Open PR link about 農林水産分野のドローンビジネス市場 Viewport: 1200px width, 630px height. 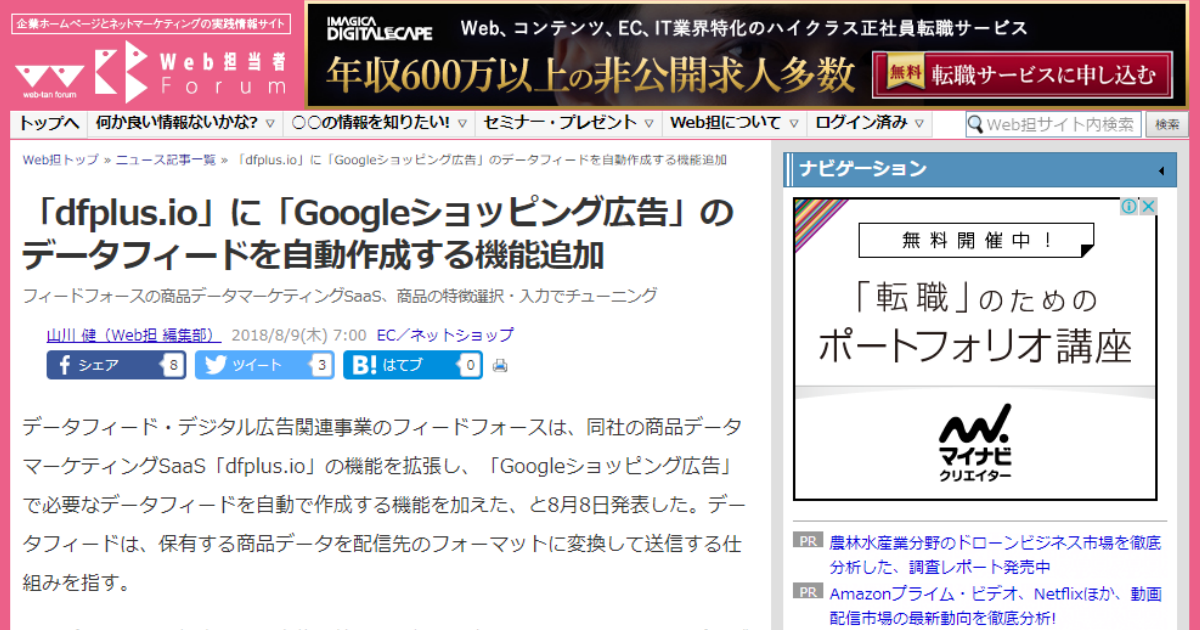pos(995,555)
